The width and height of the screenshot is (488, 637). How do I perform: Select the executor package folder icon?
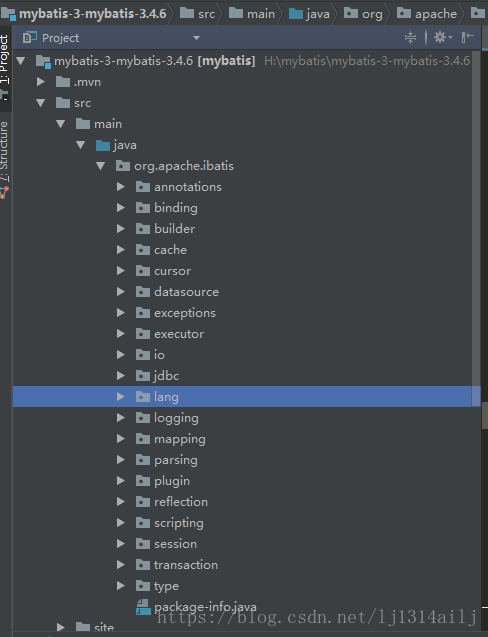tap(143, 334)
